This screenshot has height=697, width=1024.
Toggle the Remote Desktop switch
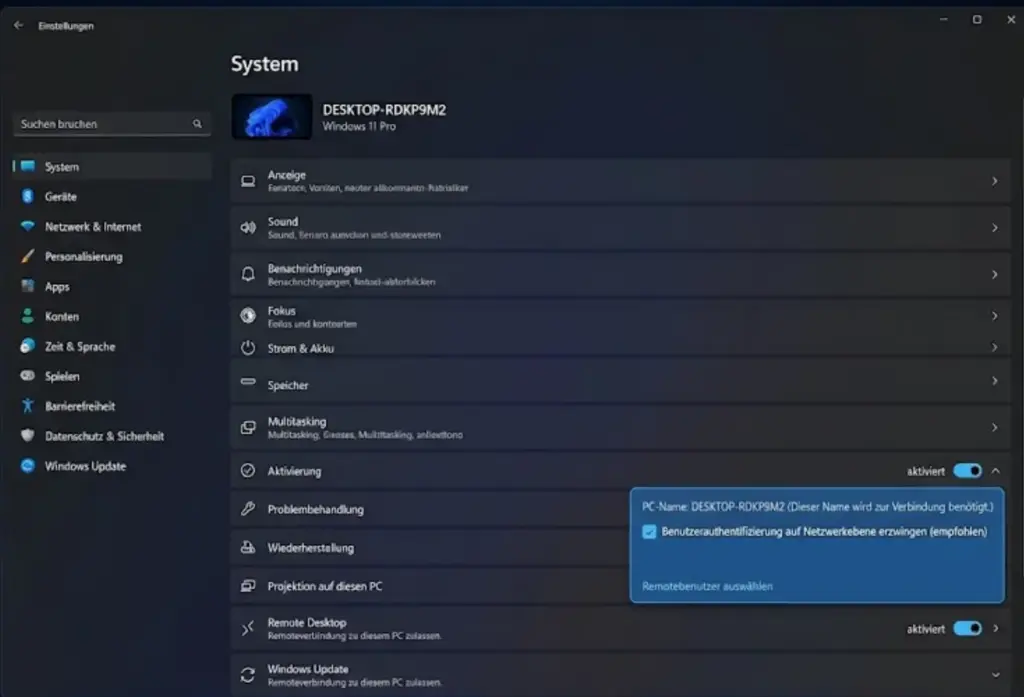[x=968, y=628]
